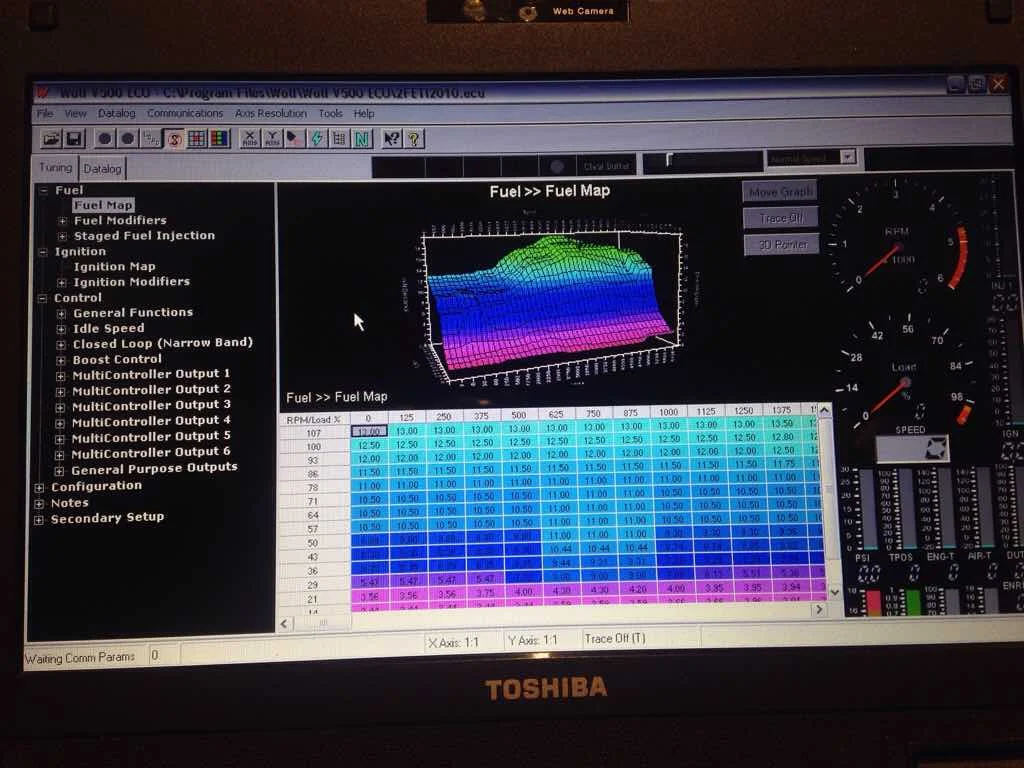
Task: Click the Open file folder icon
Action: pos(49,138)
